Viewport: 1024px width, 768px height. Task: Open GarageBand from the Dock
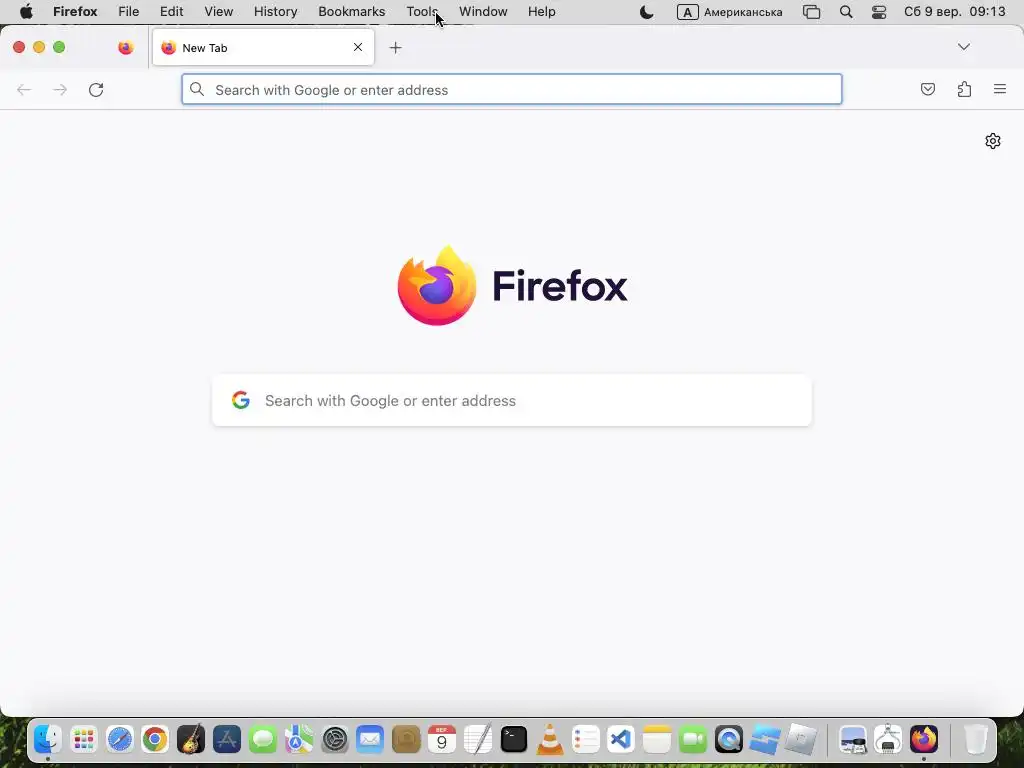[x=191, y=739]
